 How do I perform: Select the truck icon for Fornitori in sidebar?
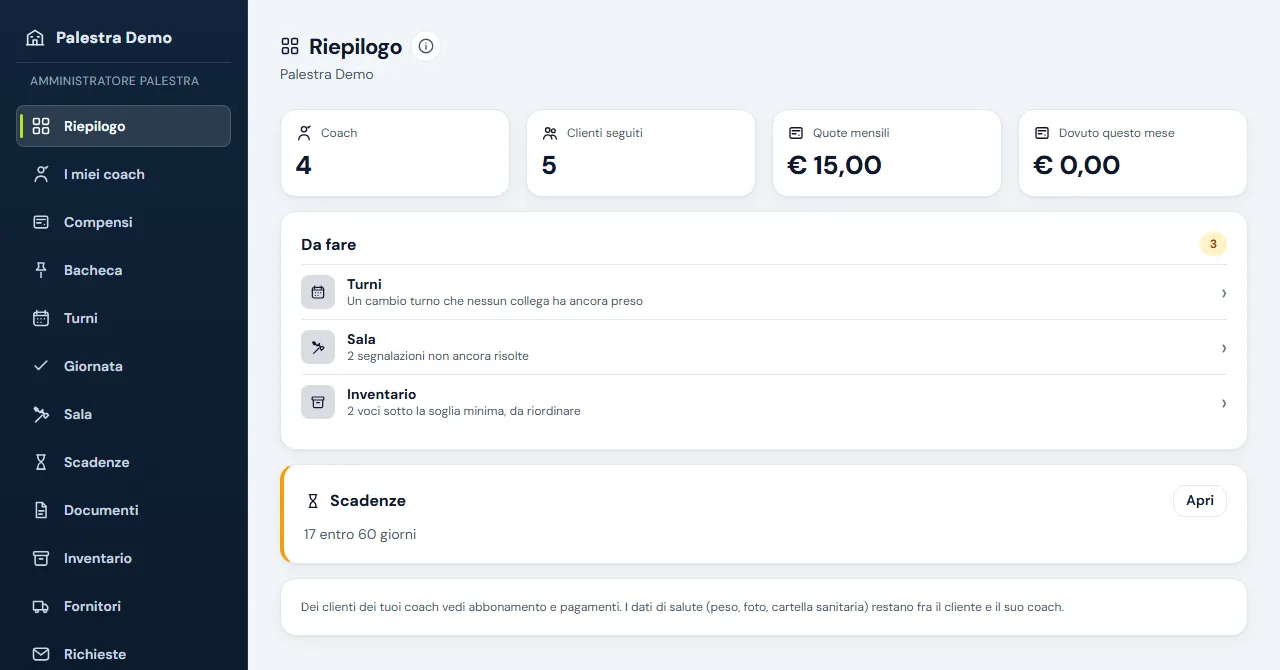click(x=41, y=606)
